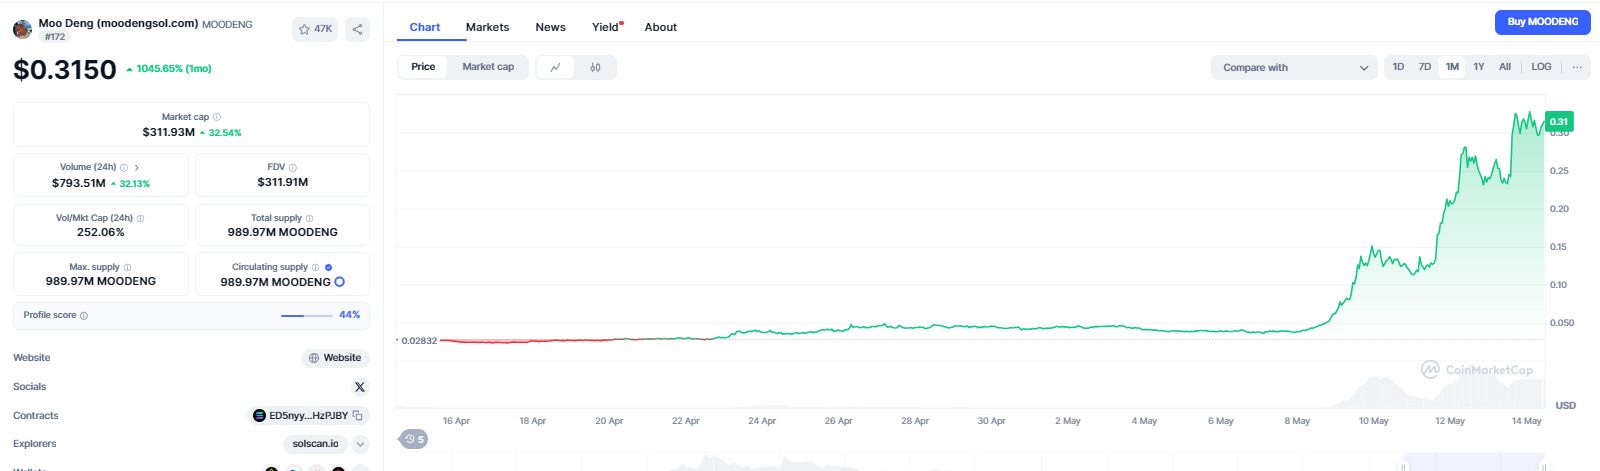Screen dimensions: 1600x471
Task: Open the News tab
Action: coord(550,27)
